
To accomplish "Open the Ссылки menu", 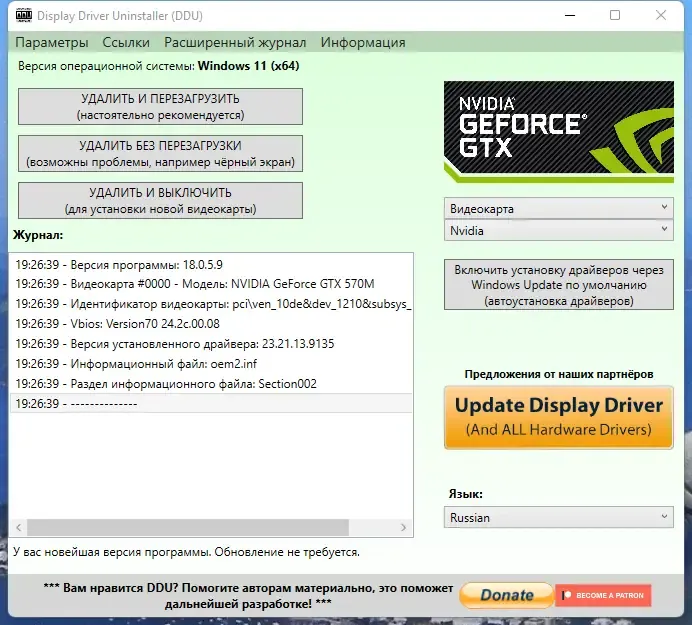I will pos(126,42).
